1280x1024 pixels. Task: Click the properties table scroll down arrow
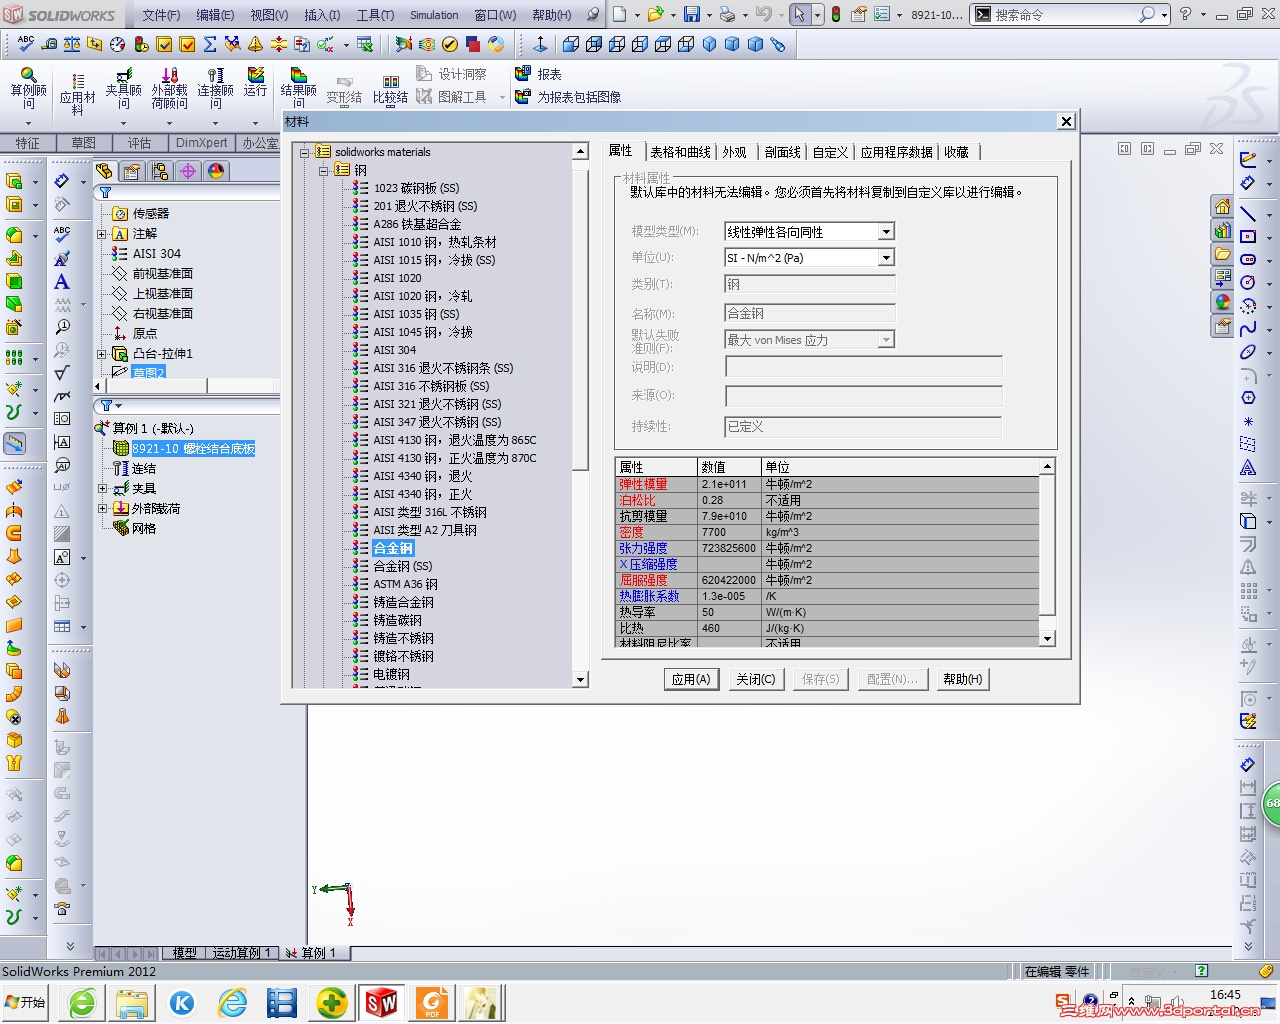click(1047, 638)
